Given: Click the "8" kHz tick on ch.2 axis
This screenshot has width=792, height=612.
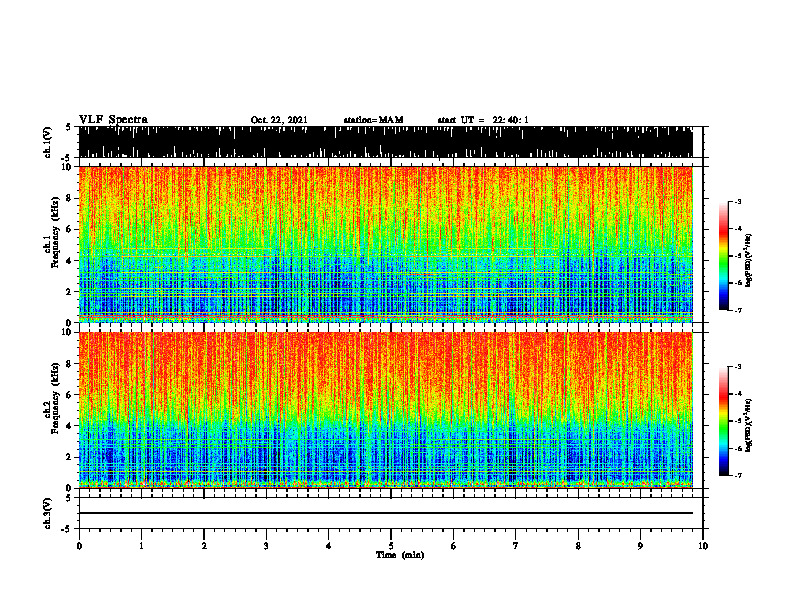Looking at the screenshot, I should [x=69, y=364].
